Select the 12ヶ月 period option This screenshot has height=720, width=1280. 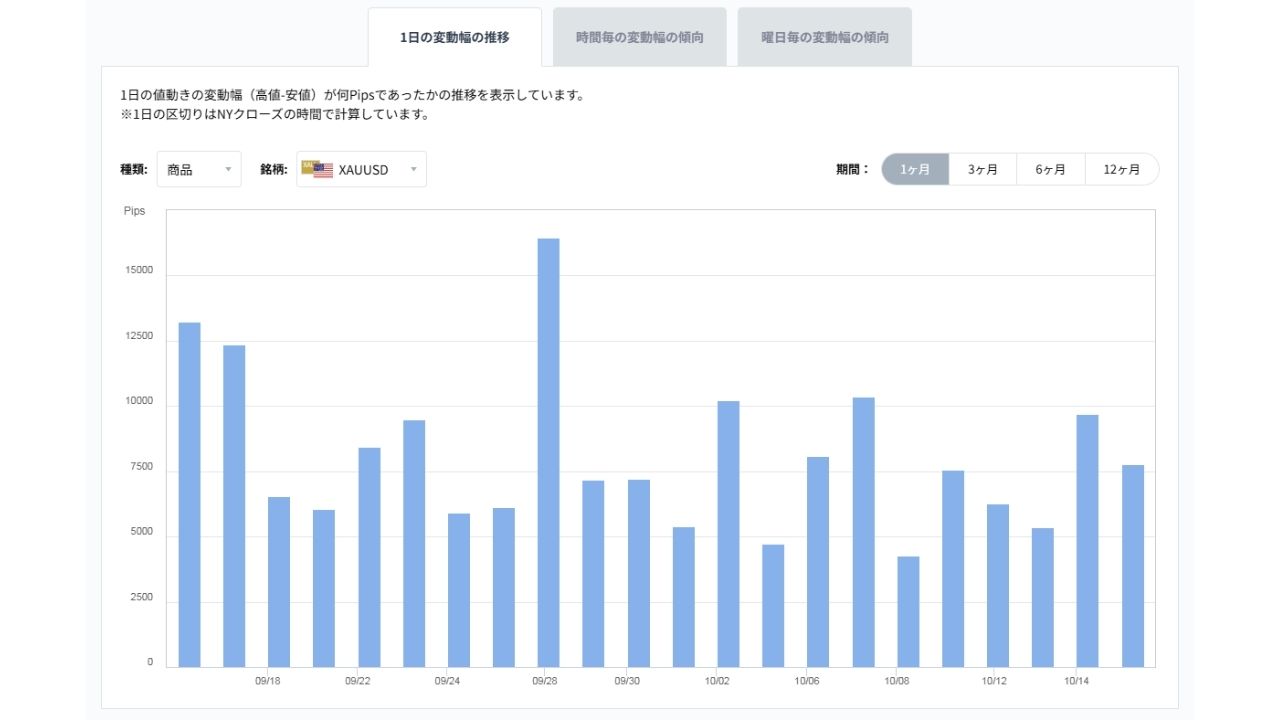click(1122, 169)
